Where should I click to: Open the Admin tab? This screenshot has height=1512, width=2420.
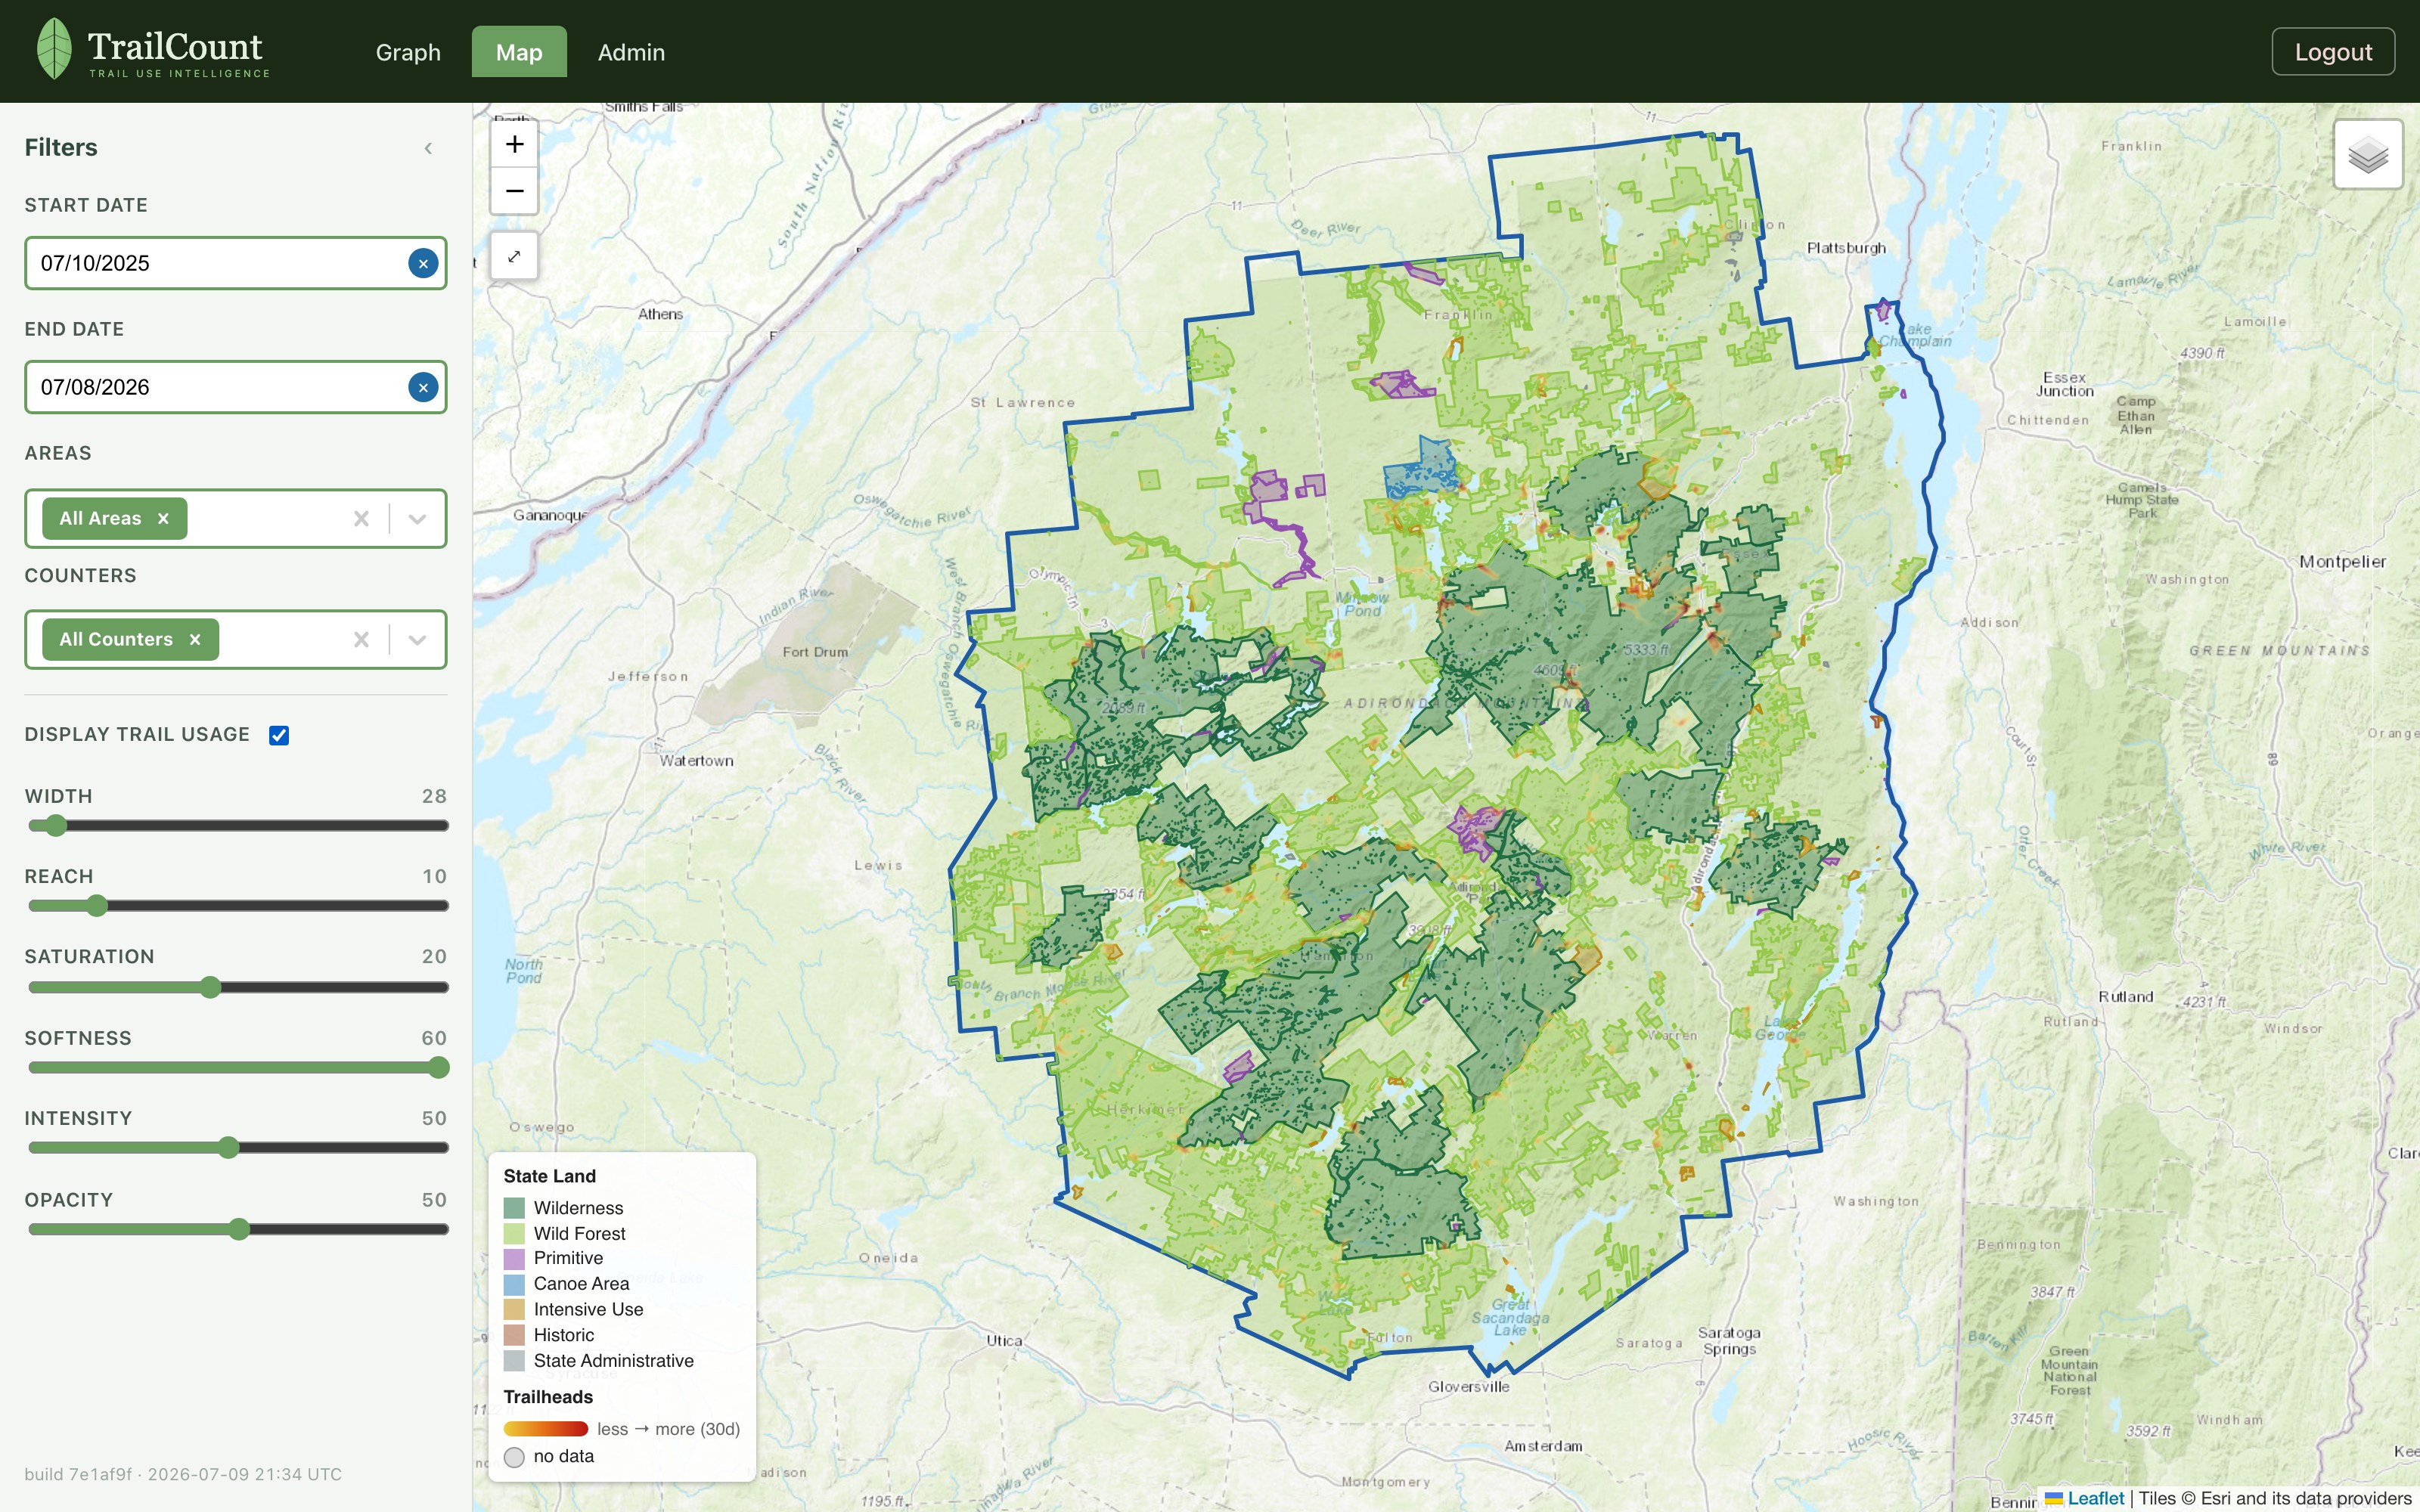pyautogui.click(x=631, y=52)
